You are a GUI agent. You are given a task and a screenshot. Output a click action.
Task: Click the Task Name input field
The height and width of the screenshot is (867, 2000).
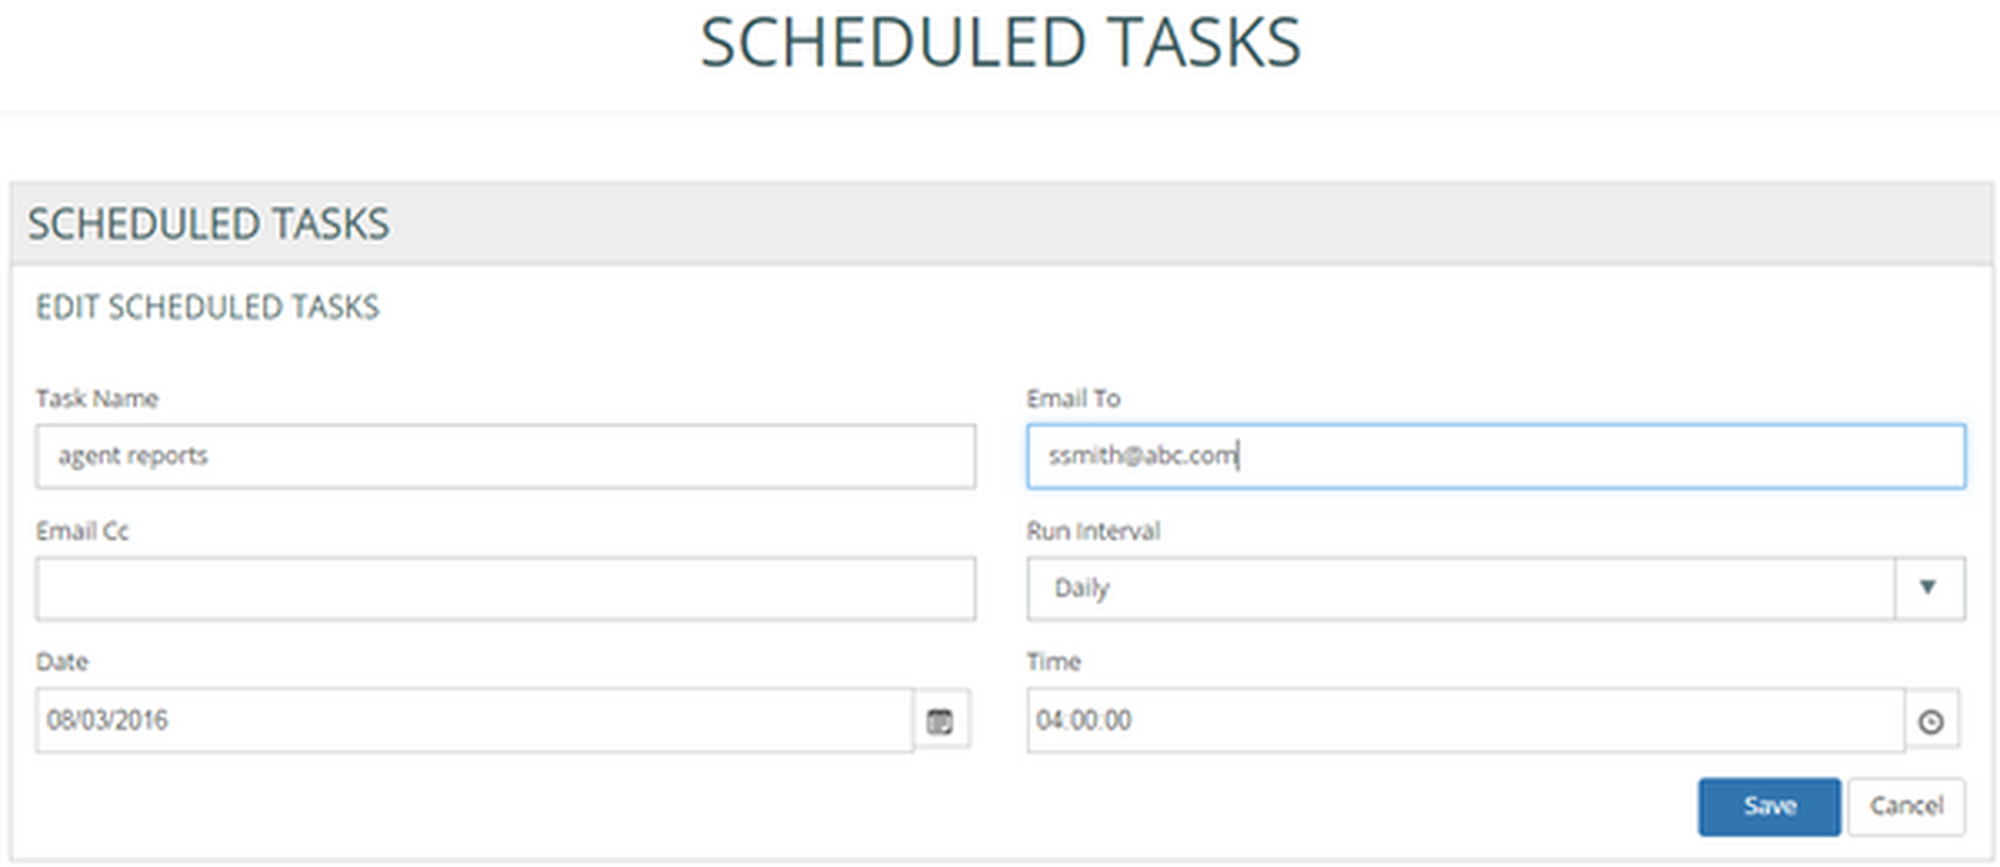click(x=505, y=456)
